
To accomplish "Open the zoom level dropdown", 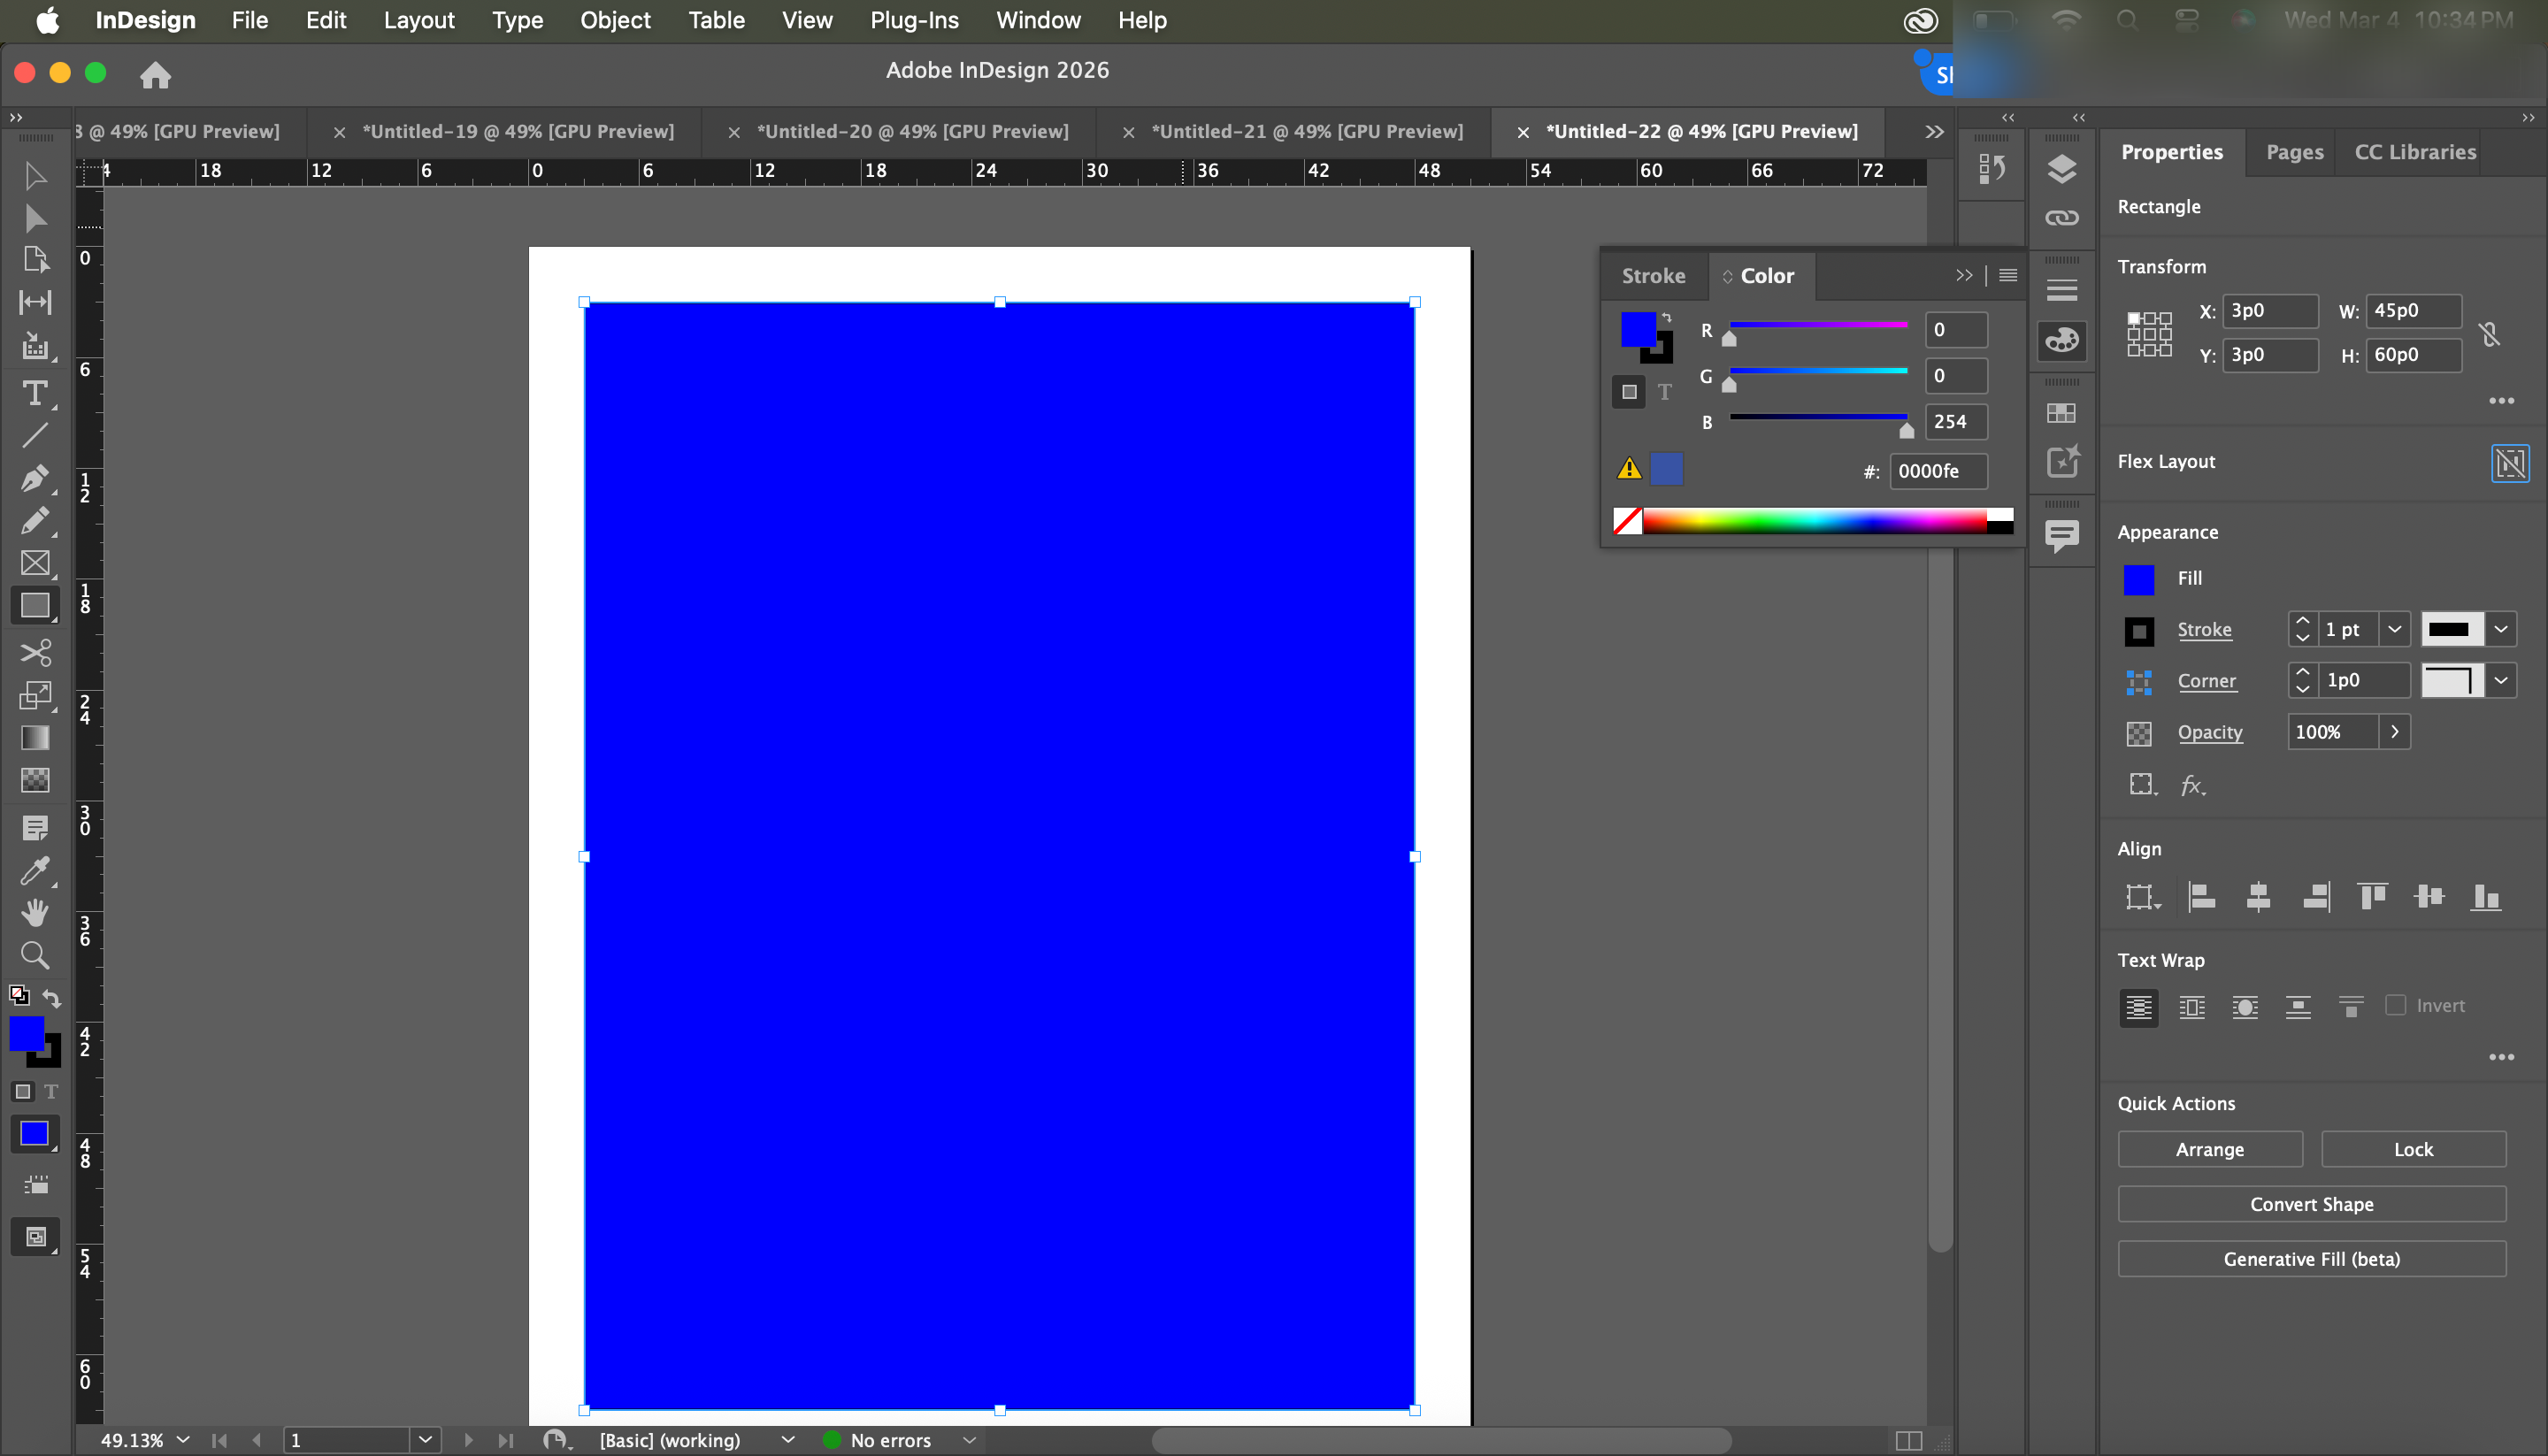I will click(184, 1440).
